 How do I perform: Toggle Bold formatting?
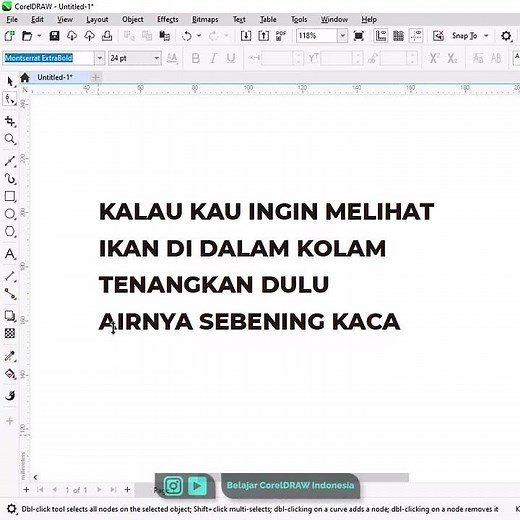pos(196,59)
